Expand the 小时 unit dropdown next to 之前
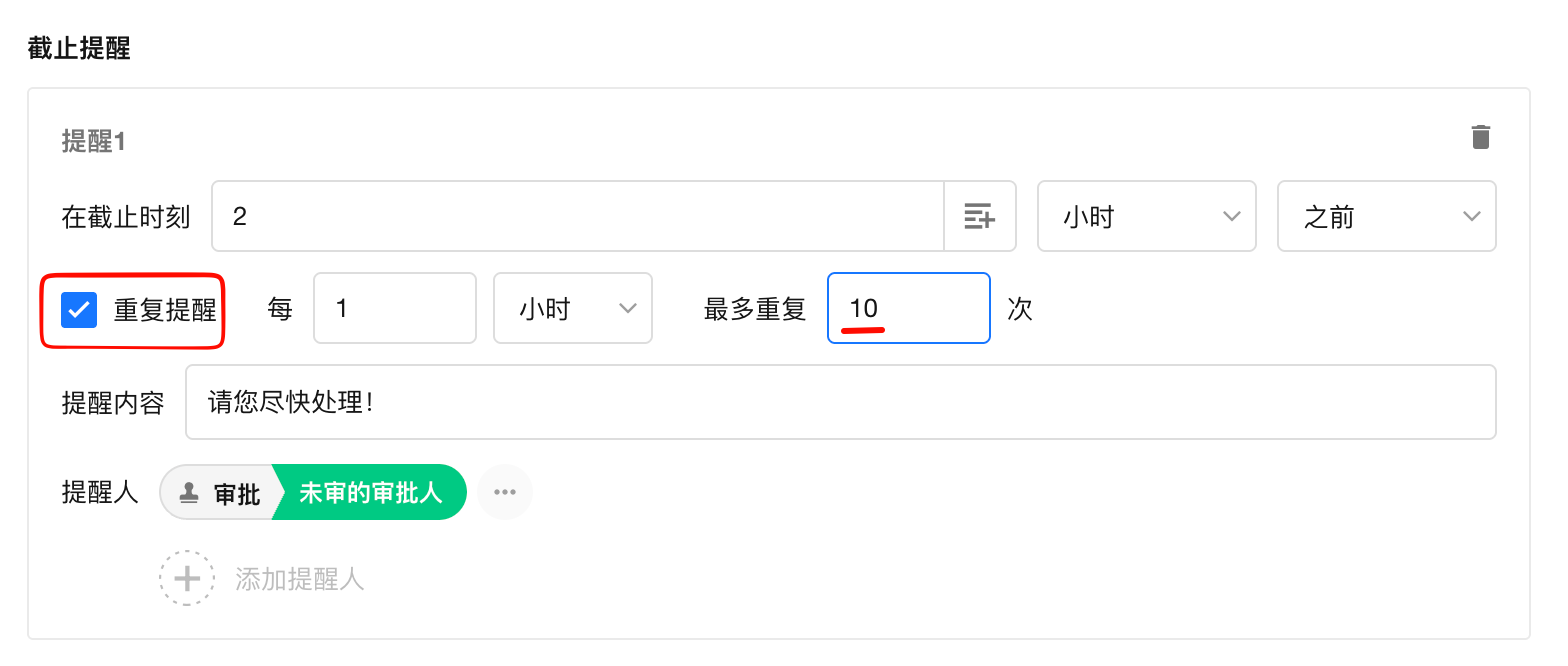1568x666 pixels. click(x=1146, y=216)
